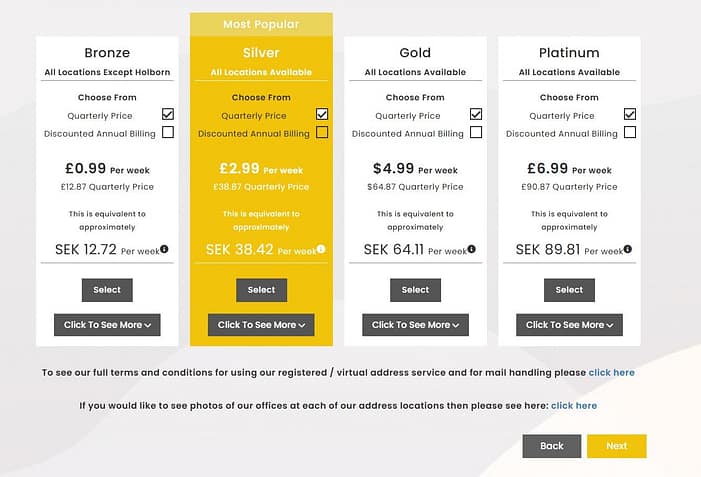
Task: Expand Platinum plan Click To See More
Action: pos(569,325)
